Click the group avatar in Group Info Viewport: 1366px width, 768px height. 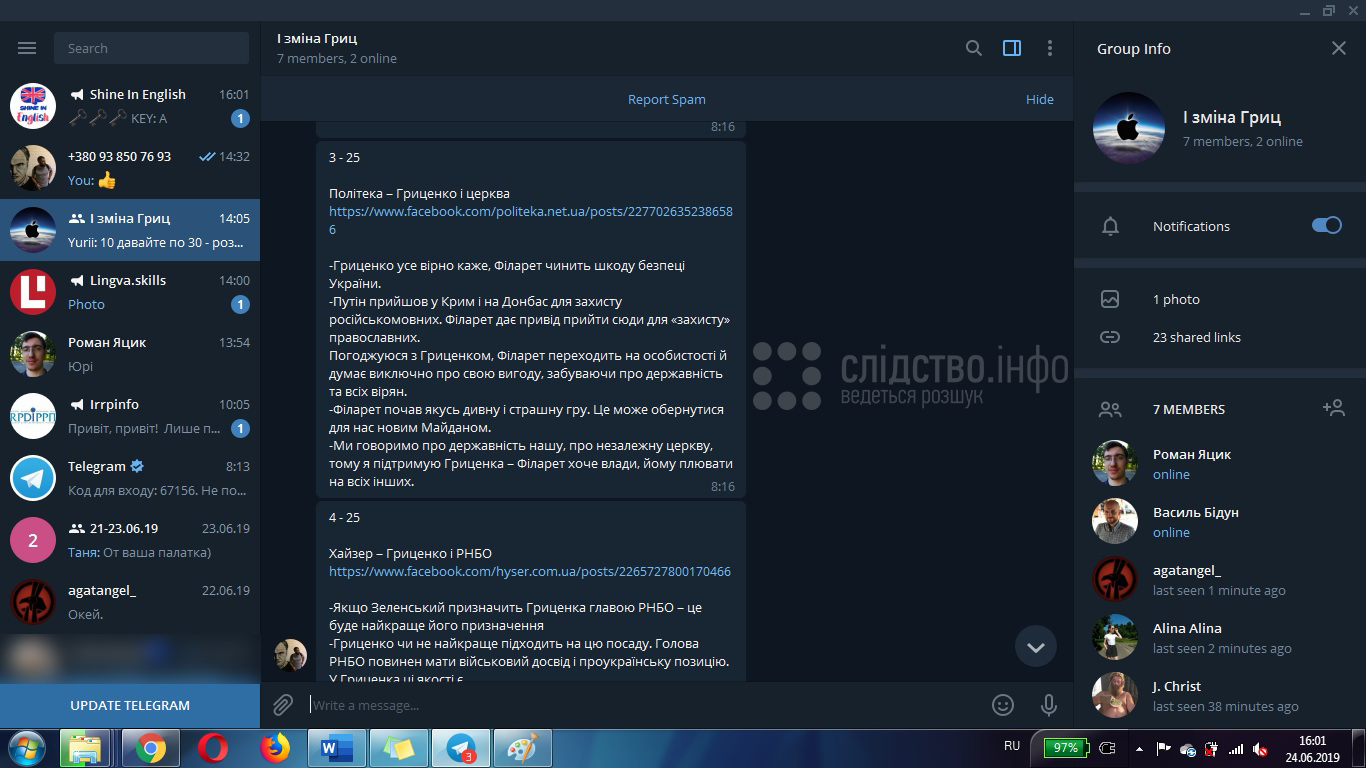(x=1129, y=128)
